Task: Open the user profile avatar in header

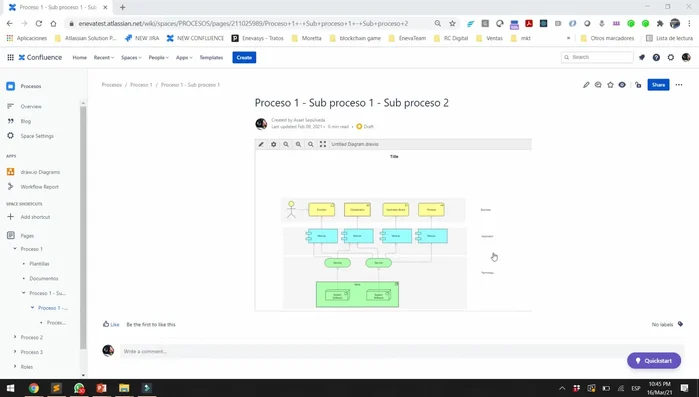Action: pos(686,57)
